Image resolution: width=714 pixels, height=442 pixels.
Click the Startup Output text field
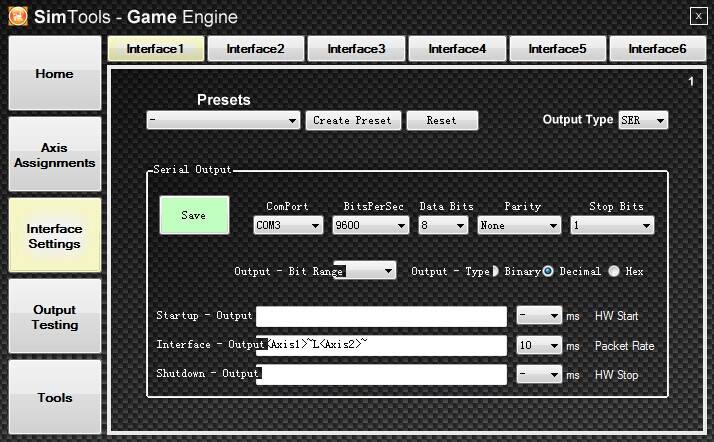point(381,316)
